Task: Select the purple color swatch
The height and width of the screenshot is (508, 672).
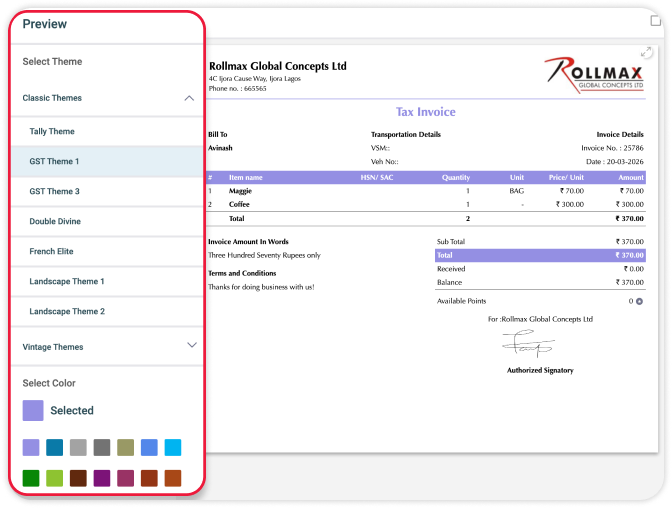Action: tap(102, 478)
